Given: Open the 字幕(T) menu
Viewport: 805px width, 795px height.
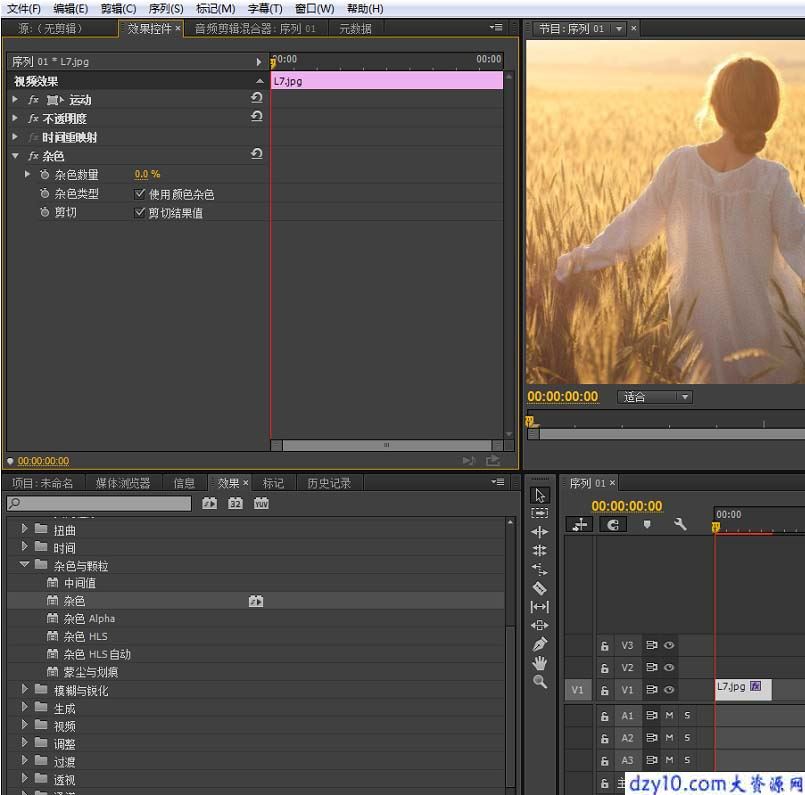Looking at the screenshot, I should coord(265,9).
